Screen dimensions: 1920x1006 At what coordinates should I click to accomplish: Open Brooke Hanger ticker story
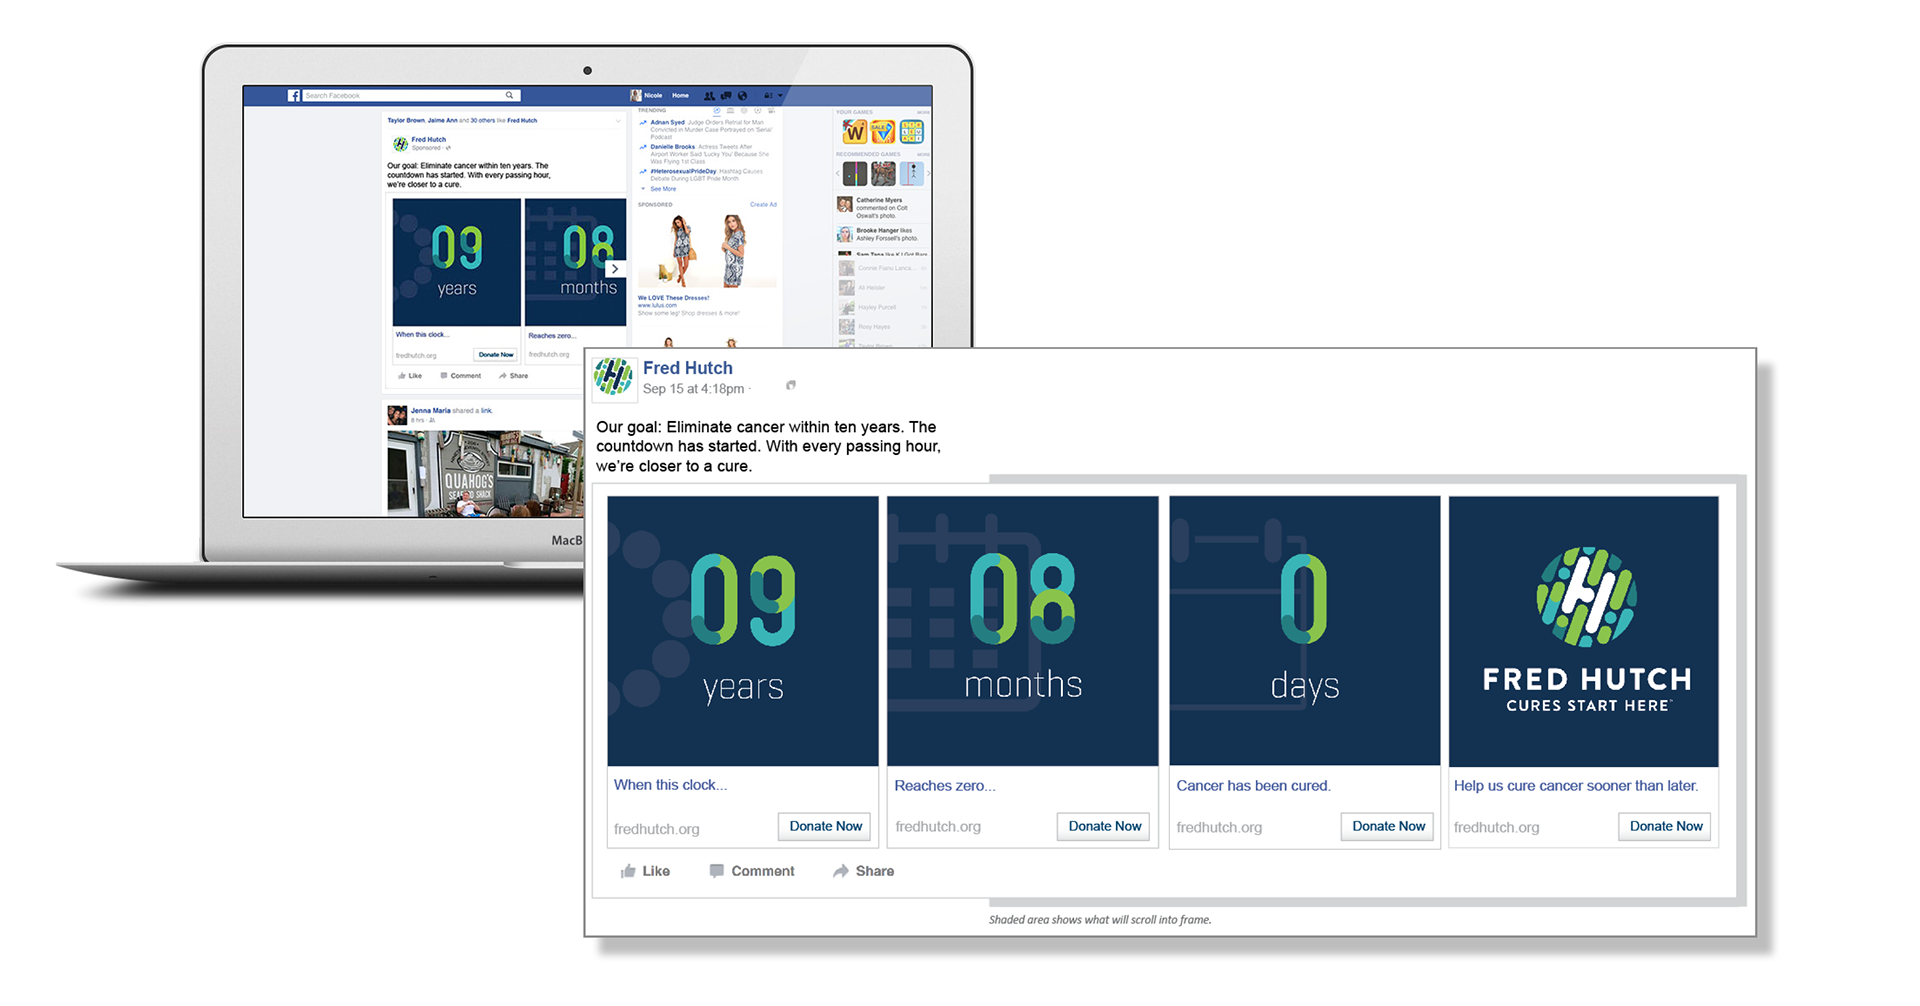click(x=881, y=234)
